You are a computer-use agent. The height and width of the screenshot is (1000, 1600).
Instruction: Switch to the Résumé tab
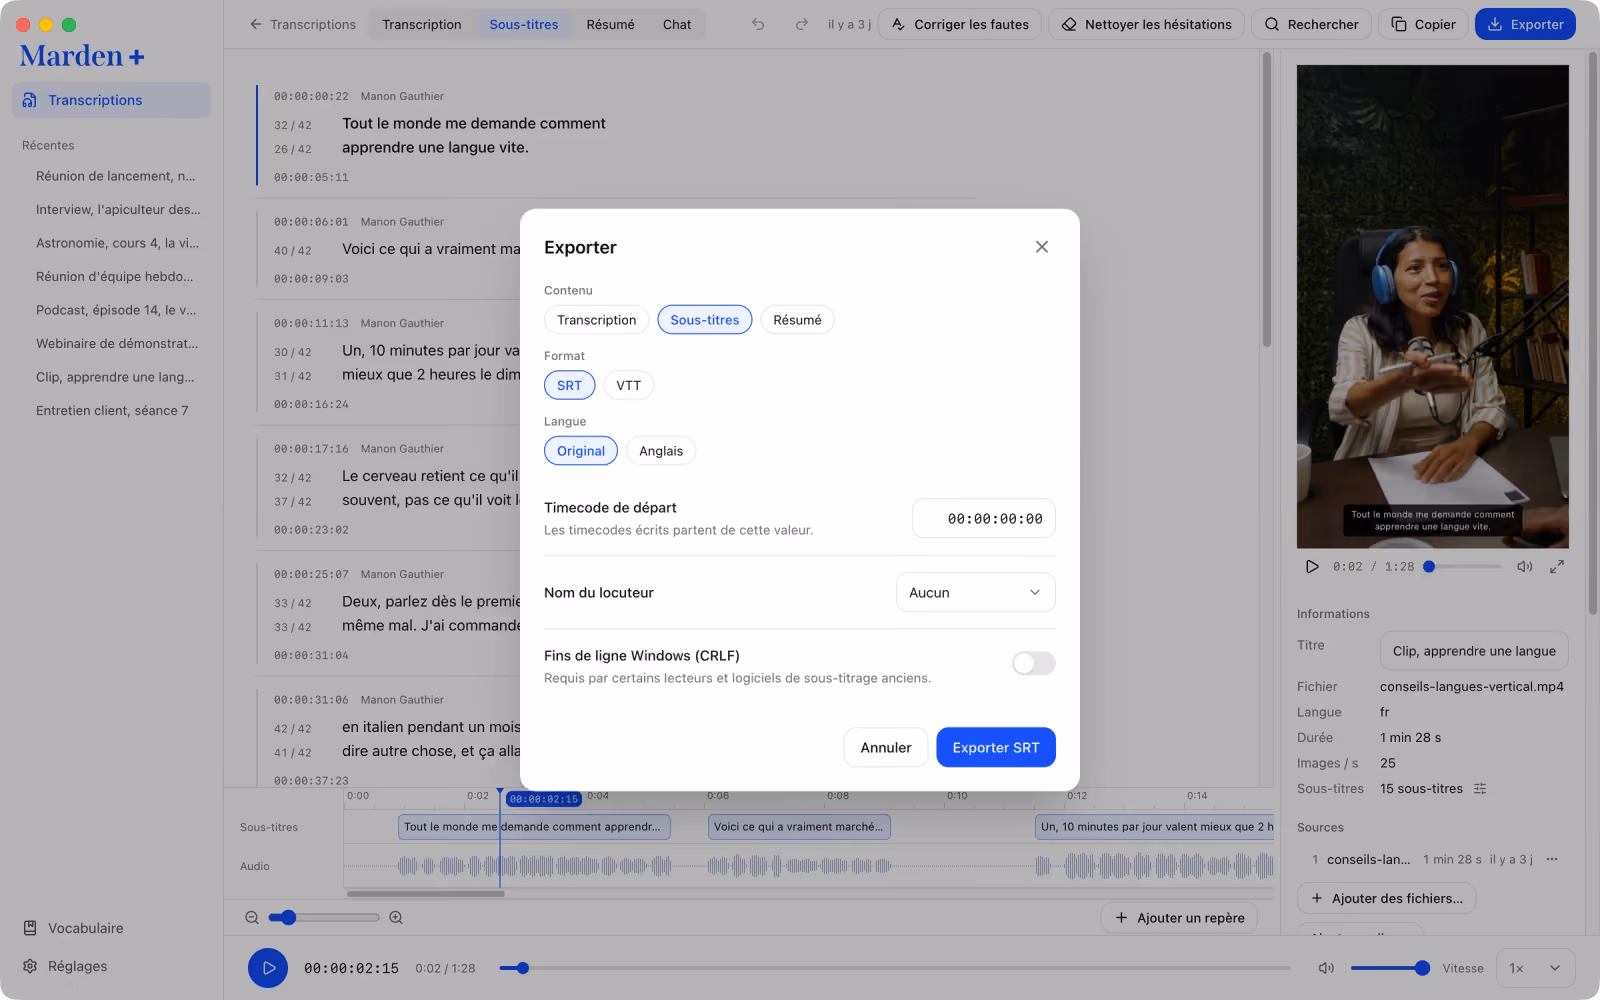pyautogui.click(x=611, y=24)
